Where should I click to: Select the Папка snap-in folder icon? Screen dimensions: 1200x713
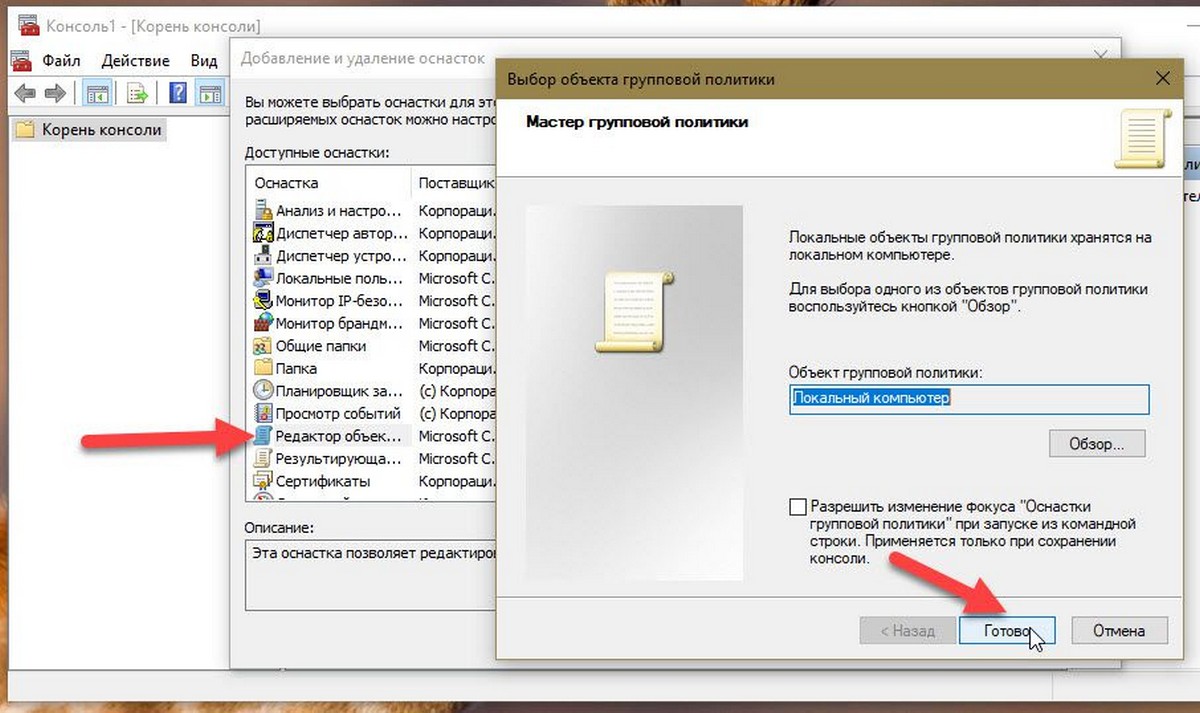pos(263,368)
